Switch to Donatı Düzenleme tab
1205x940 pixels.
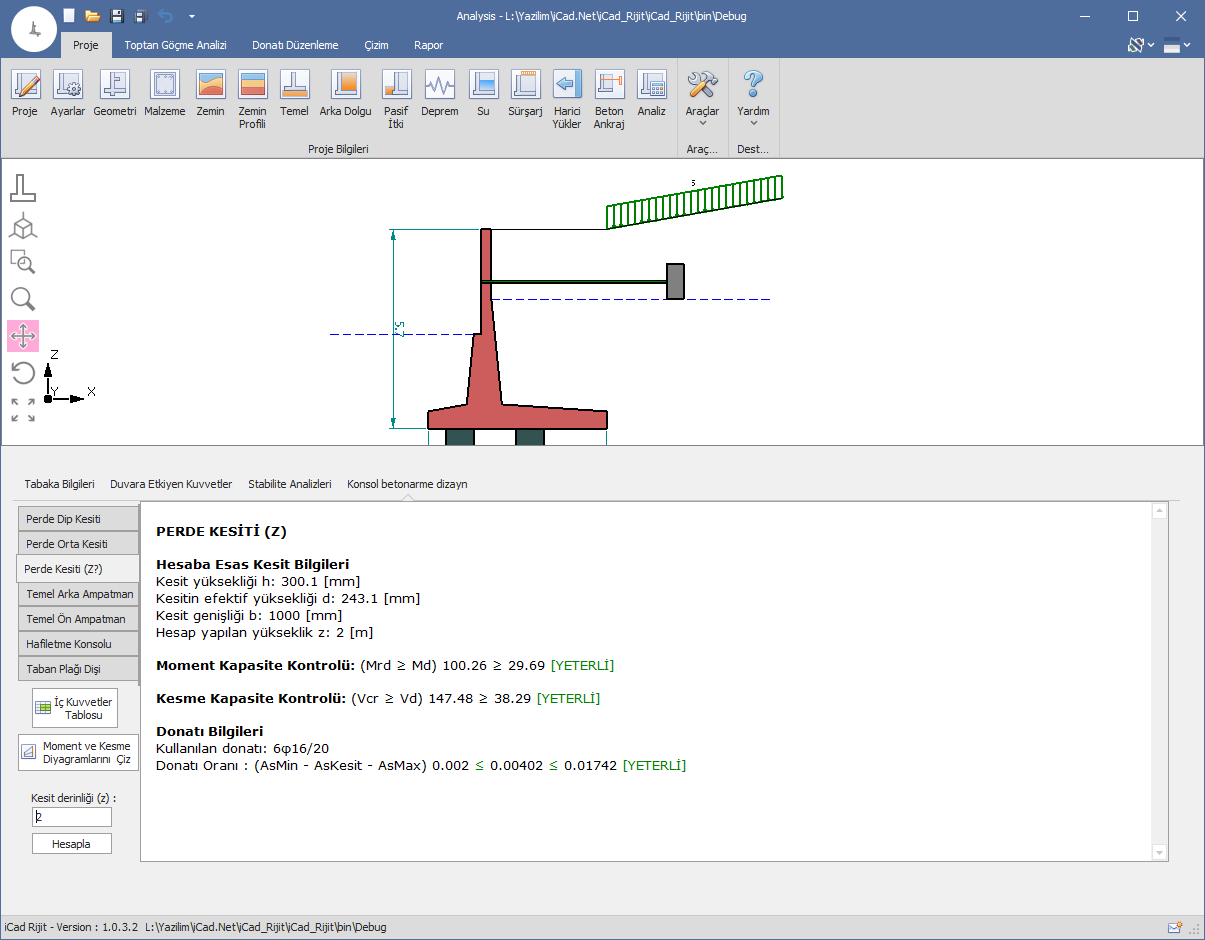pyautogui.click(x=295, y=45)
